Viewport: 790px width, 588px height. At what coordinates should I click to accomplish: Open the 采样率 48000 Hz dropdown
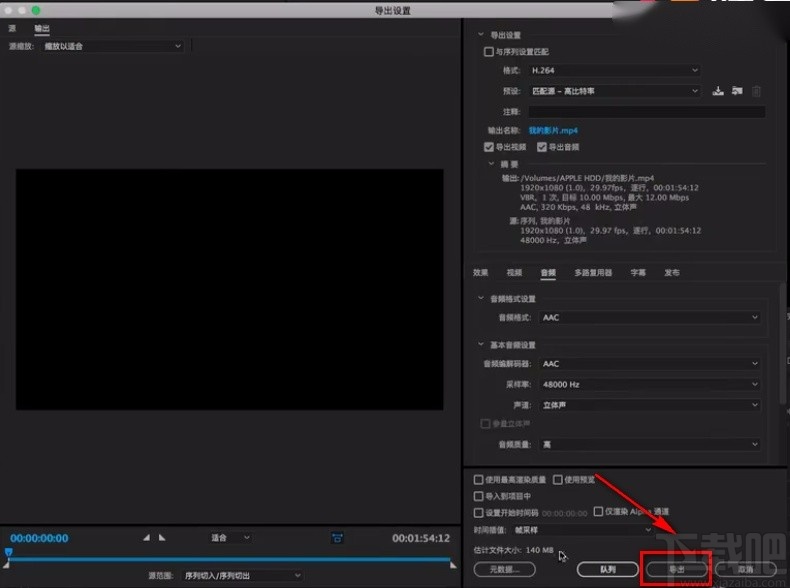(x=650, y=384)
